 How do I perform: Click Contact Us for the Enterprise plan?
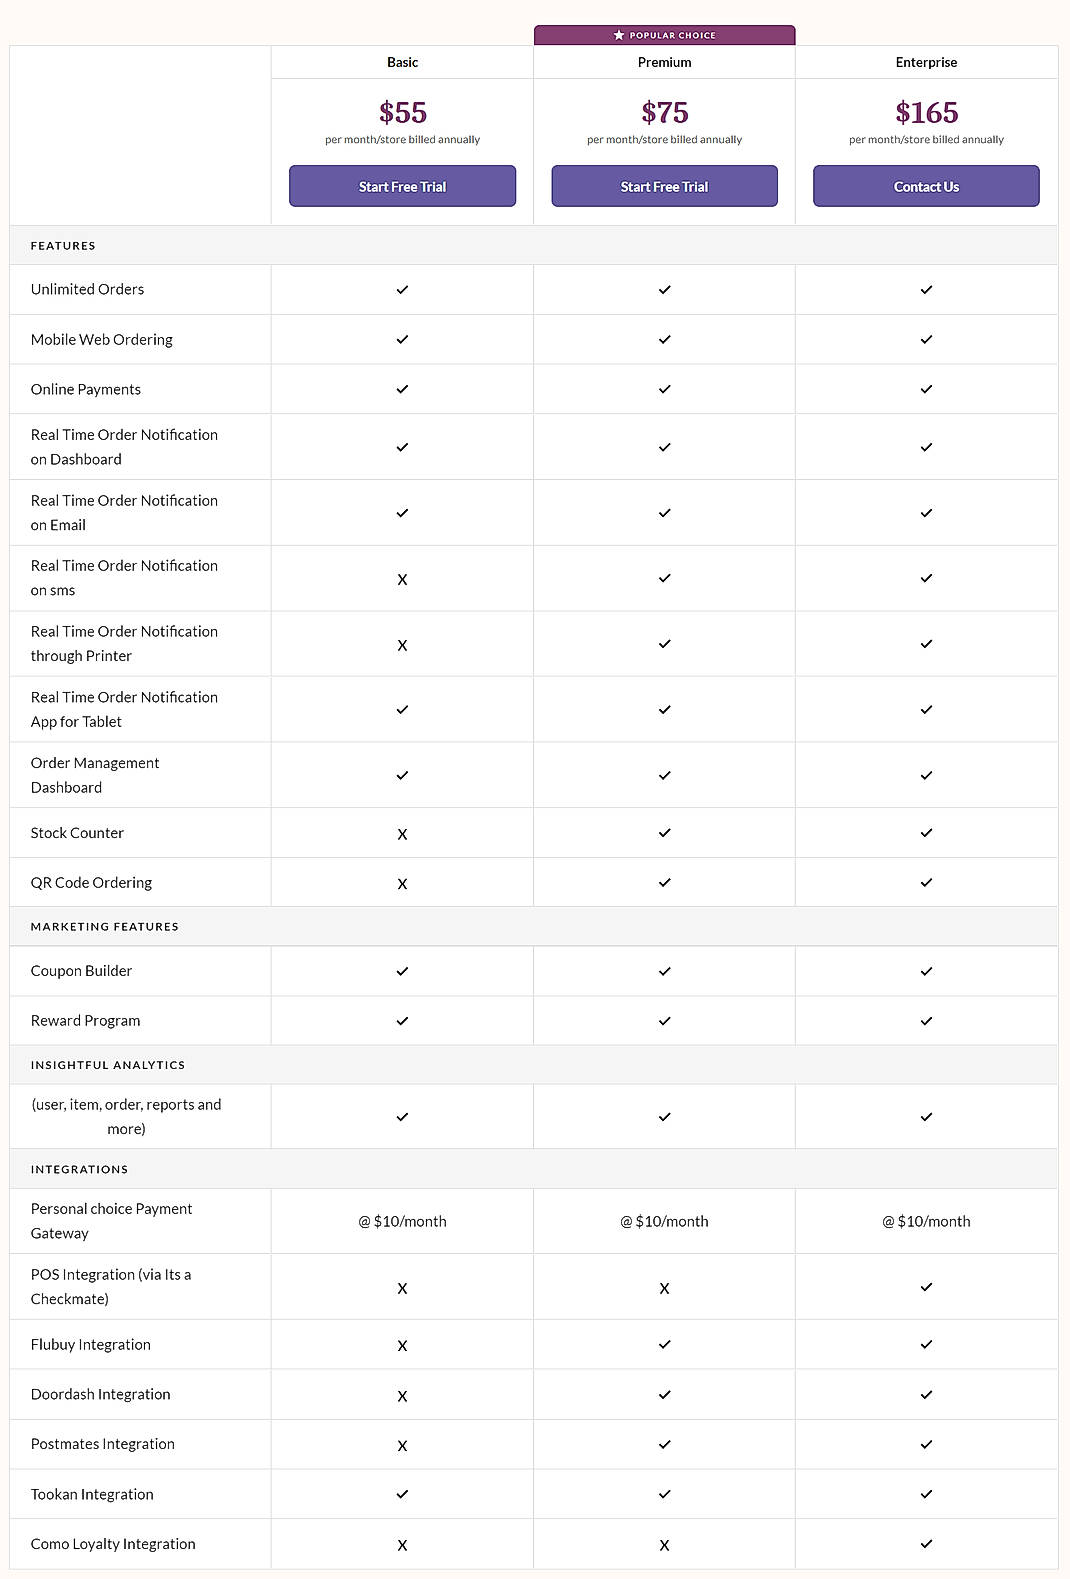point(926,186)
